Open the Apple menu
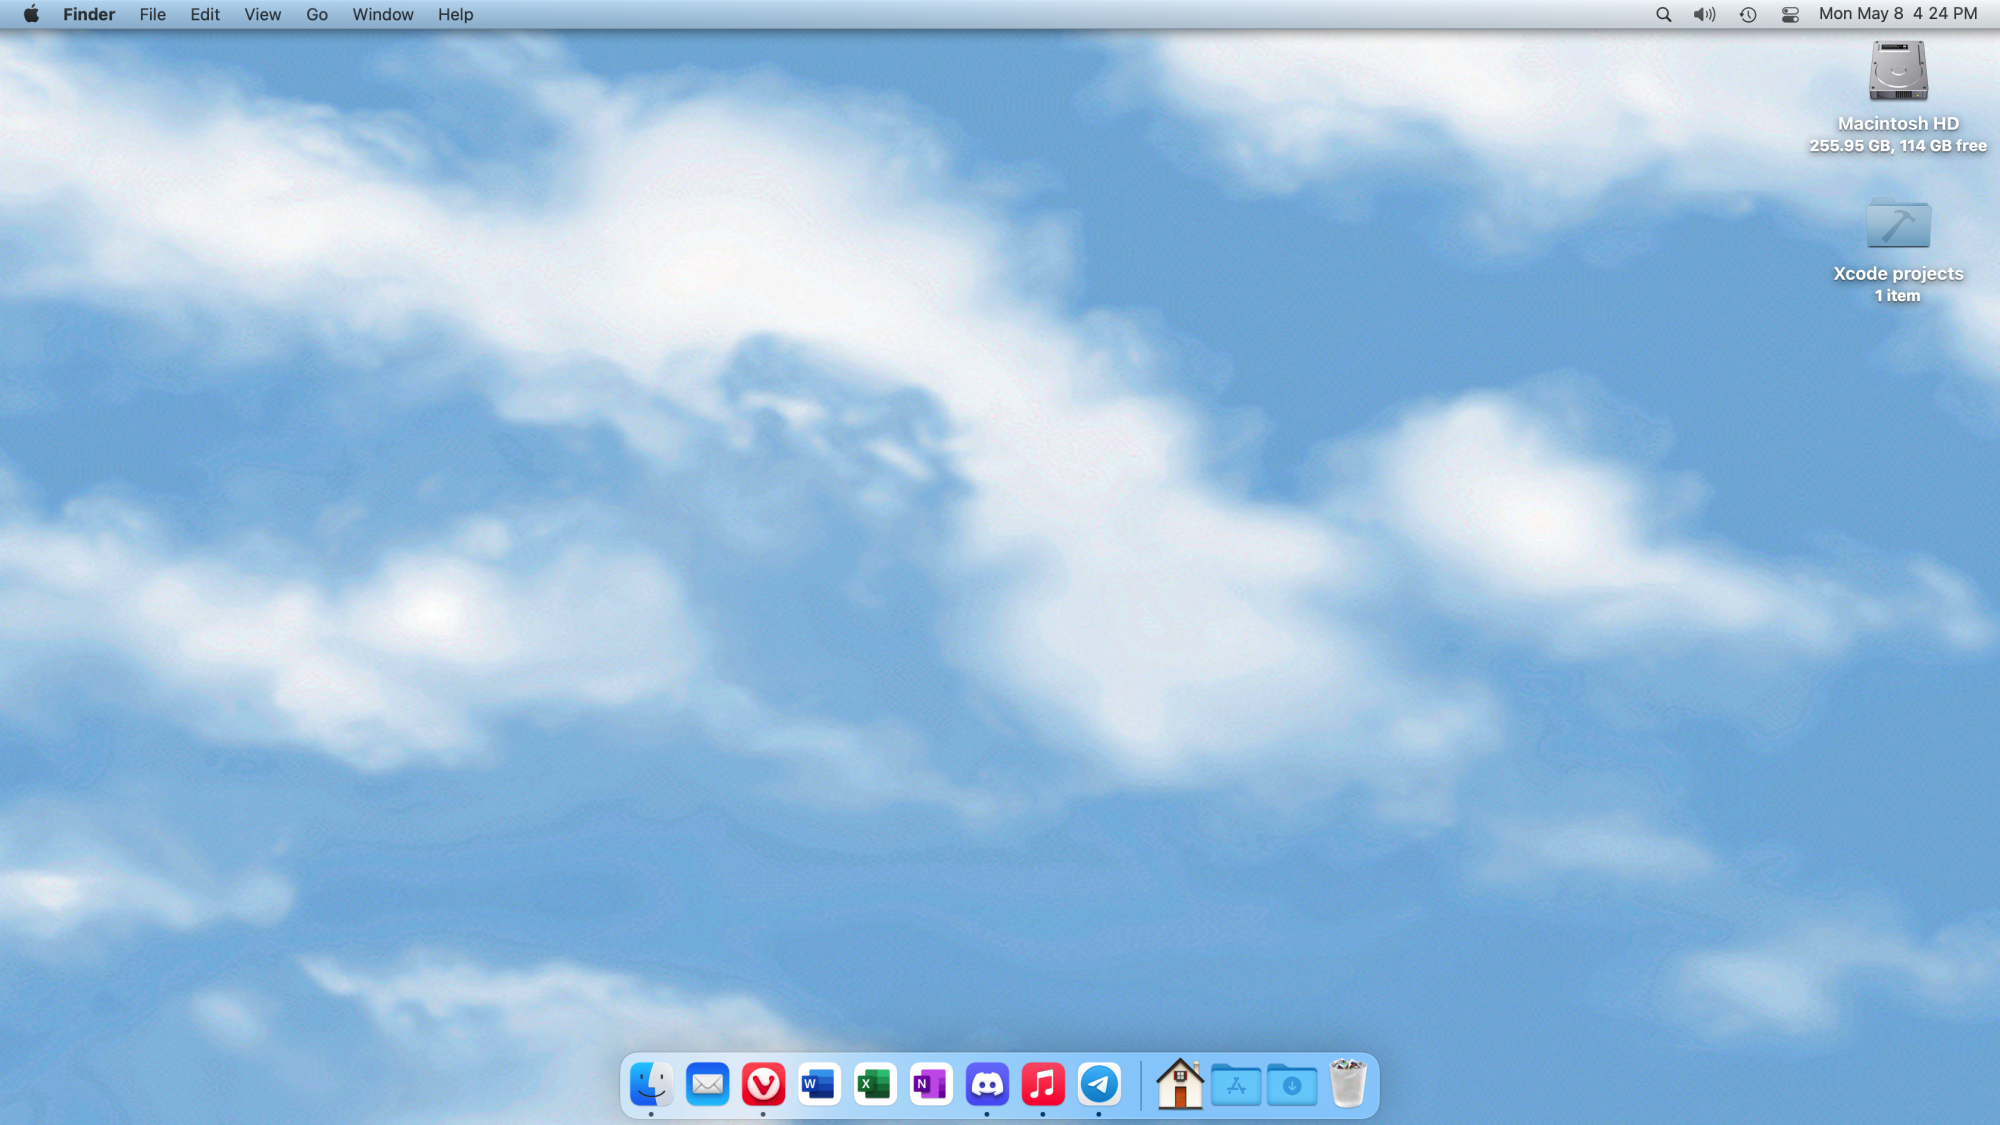2000x1125 pixels. tap(30, 14)
